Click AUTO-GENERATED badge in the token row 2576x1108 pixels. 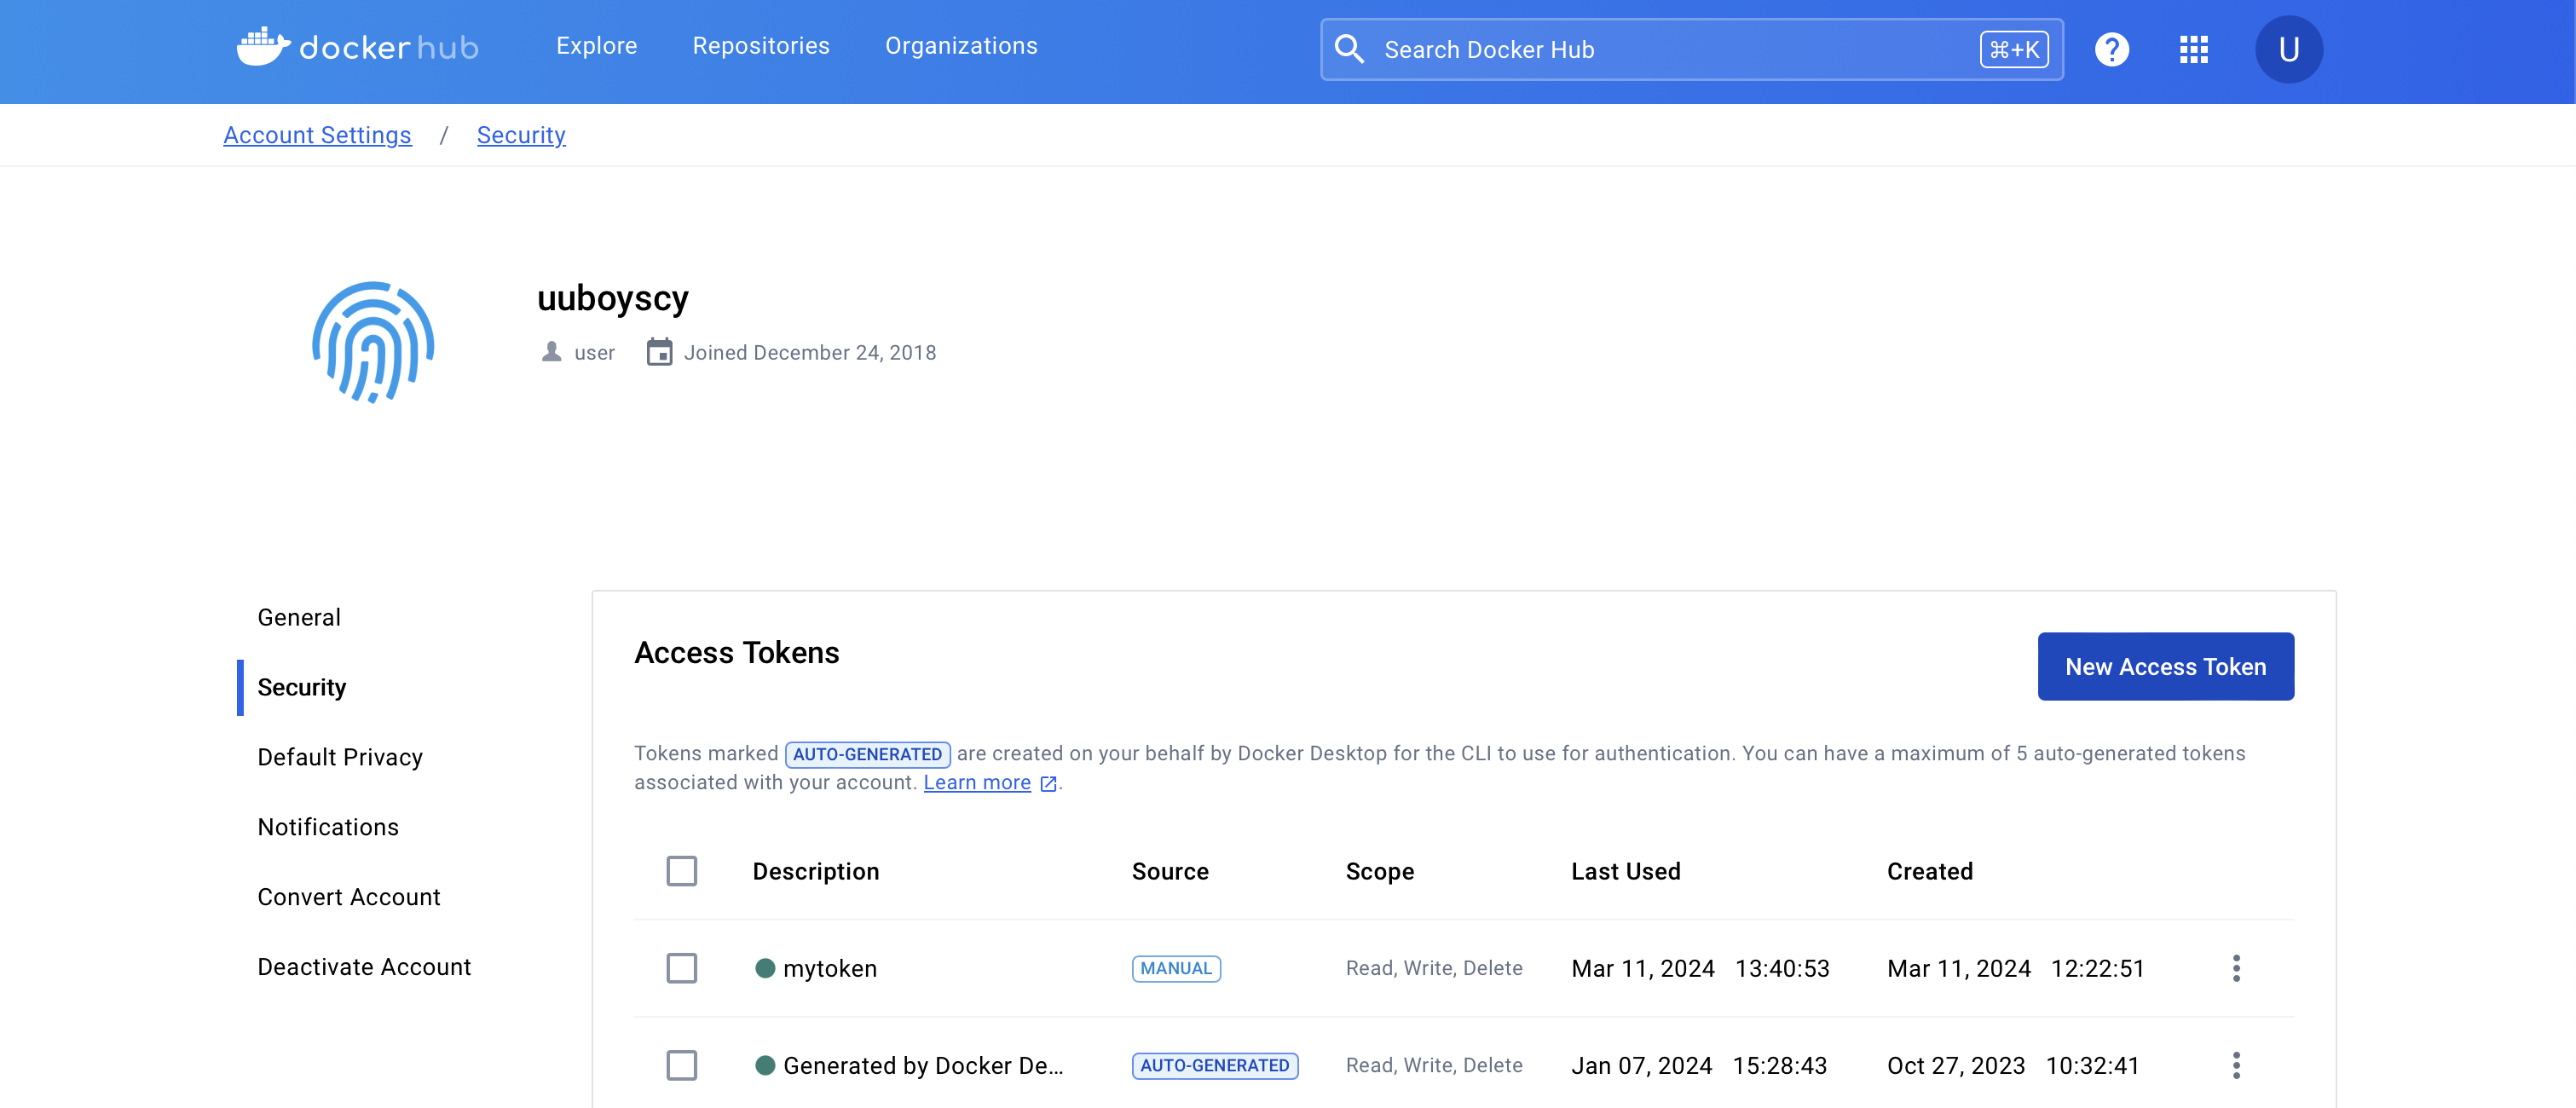tap(1214, 1065)
